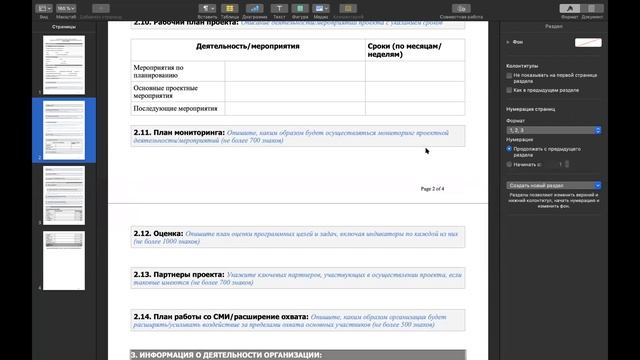The width and height of the screenshot is (640, 360).
Task: Select page 4 thumbnail in sidebar
Action: (64, 261)
